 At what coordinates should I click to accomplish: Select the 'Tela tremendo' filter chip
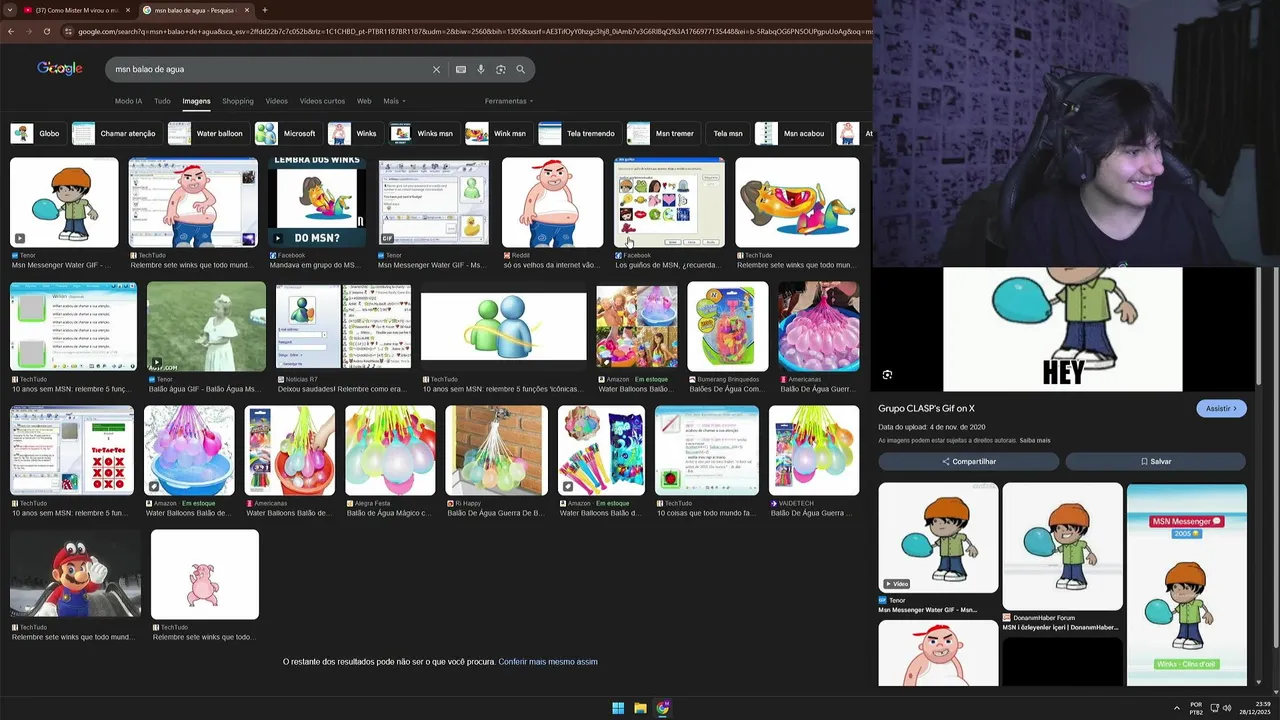(x=578, y=133)
